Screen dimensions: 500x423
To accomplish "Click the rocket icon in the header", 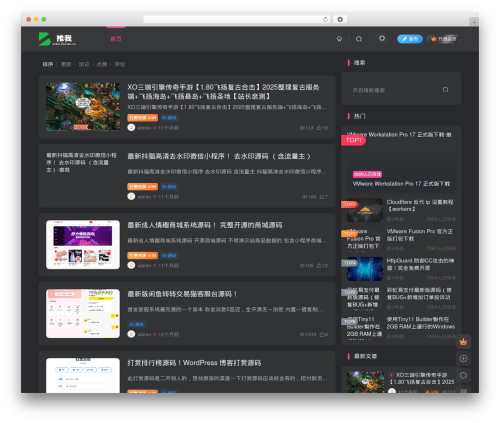I will (x=339, y=39).
